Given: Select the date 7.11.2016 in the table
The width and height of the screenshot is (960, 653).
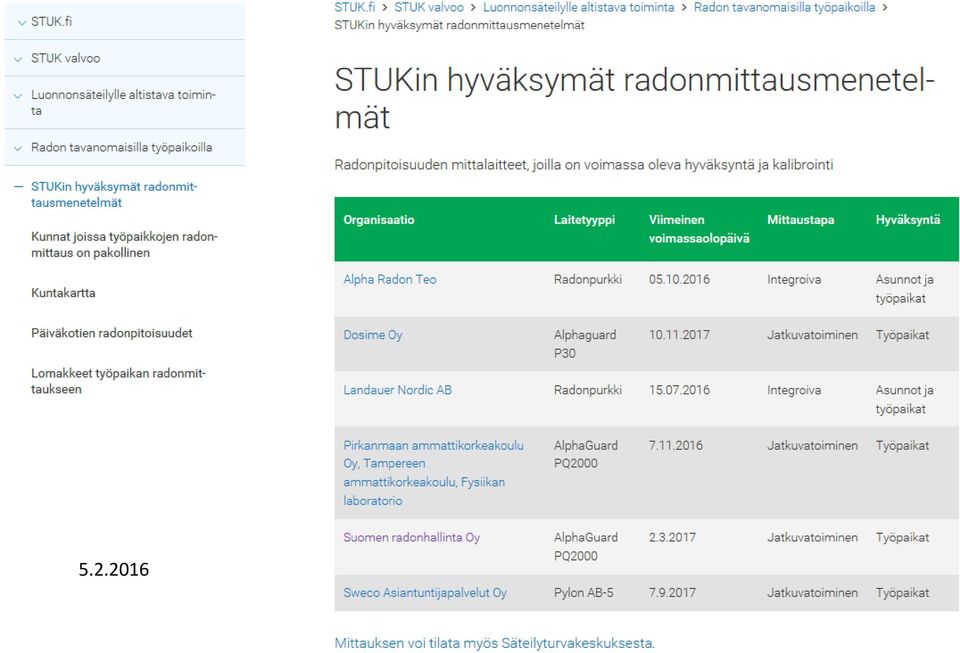Looking at the screenshot, I should pos(676,446).
